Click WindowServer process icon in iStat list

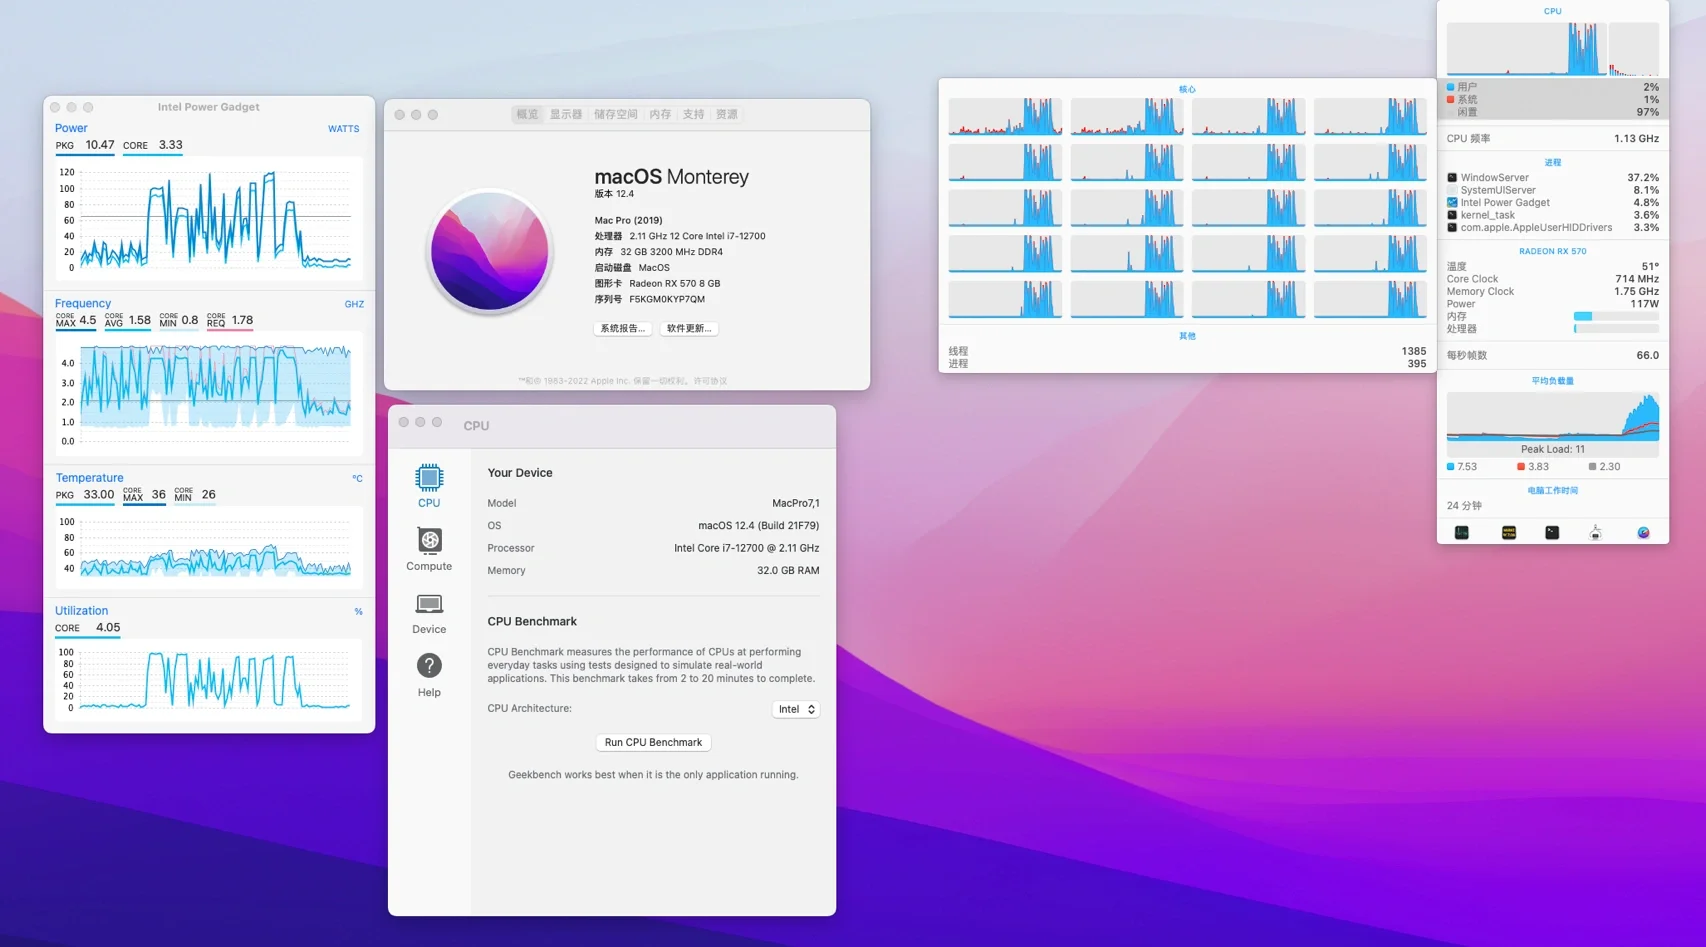1452,178
